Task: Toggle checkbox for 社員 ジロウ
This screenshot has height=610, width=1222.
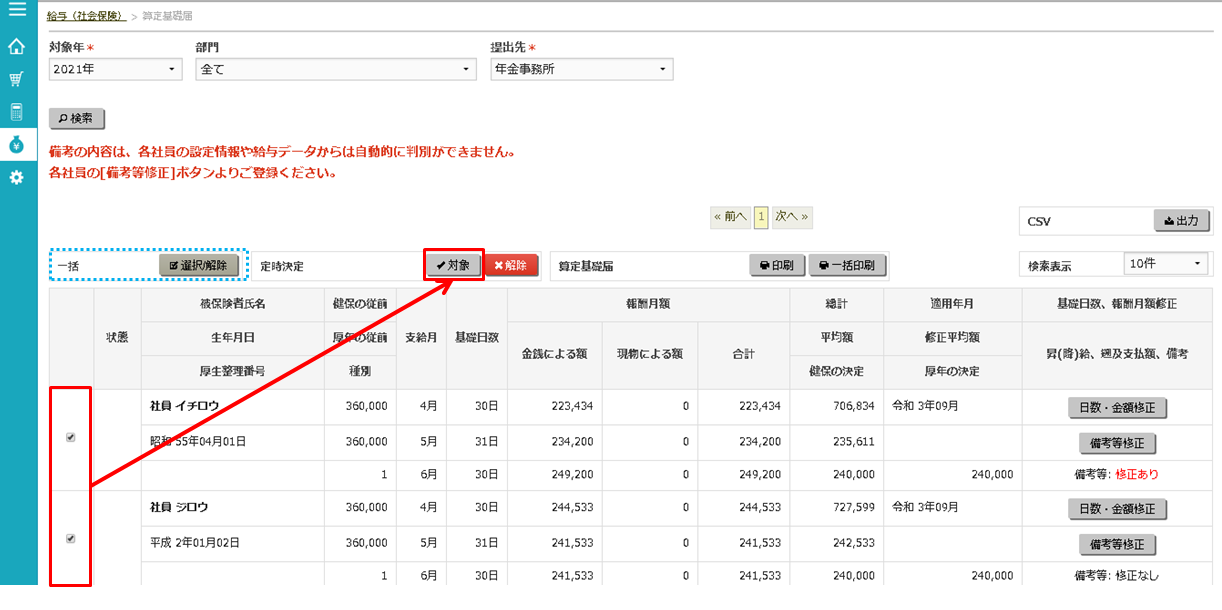Action: click(70, 539)
